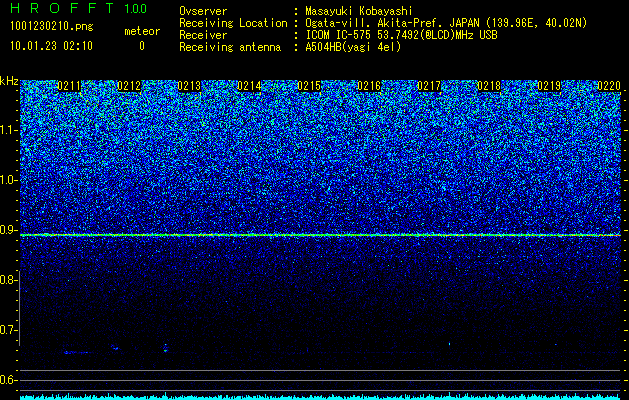Click the 0217 time marker

coord(429,86)
